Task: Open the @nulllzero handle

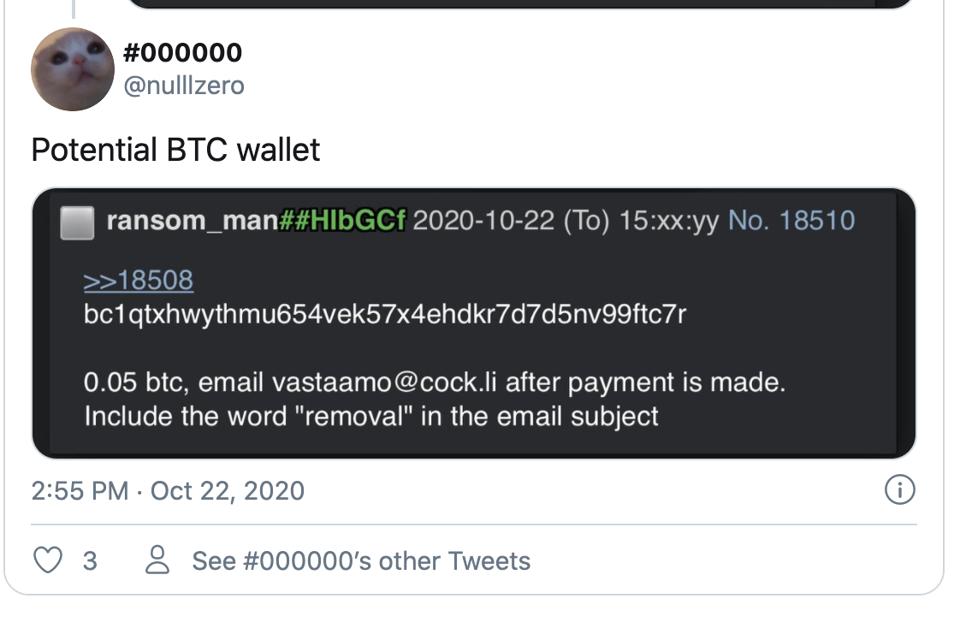Action: 183,86
